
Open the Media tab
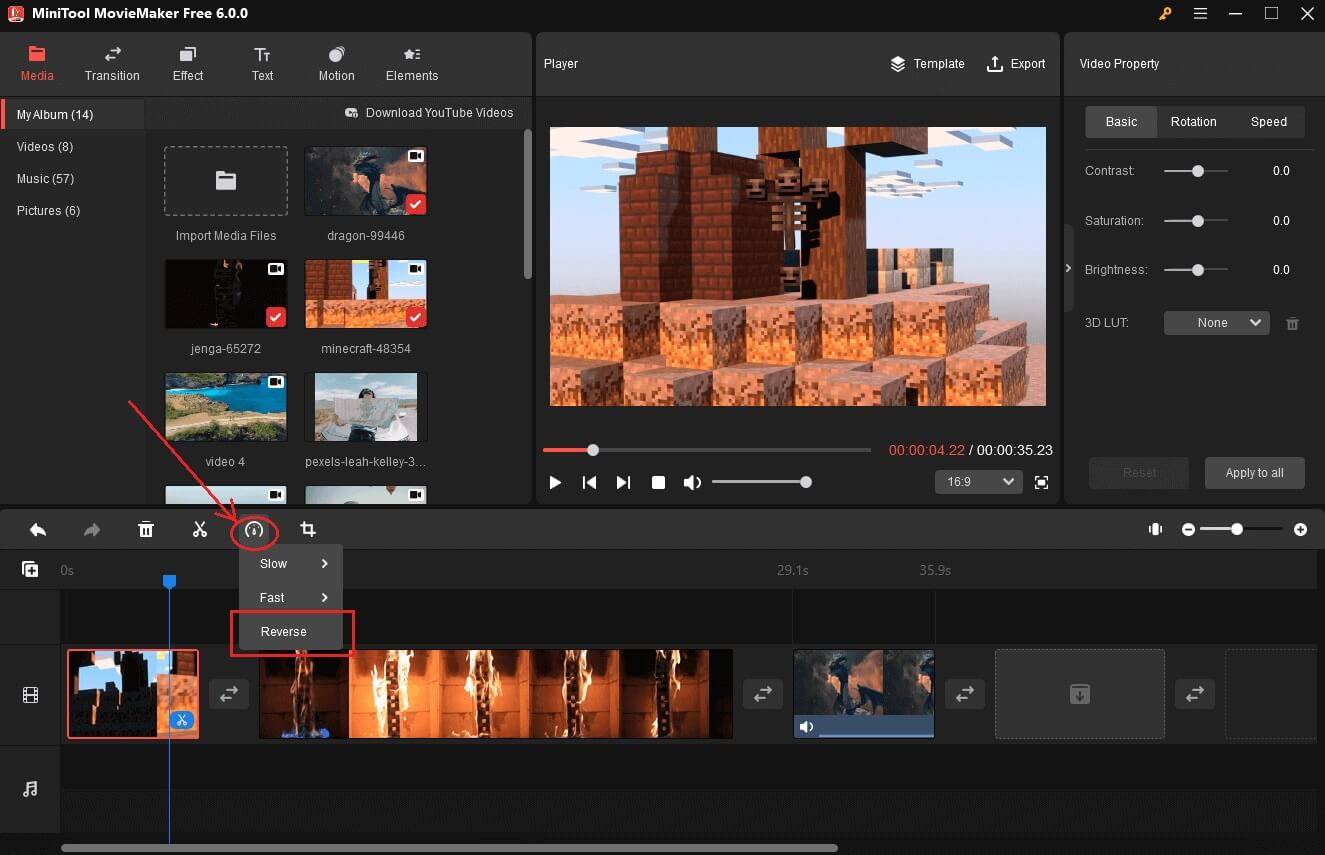tap(37, 64)
